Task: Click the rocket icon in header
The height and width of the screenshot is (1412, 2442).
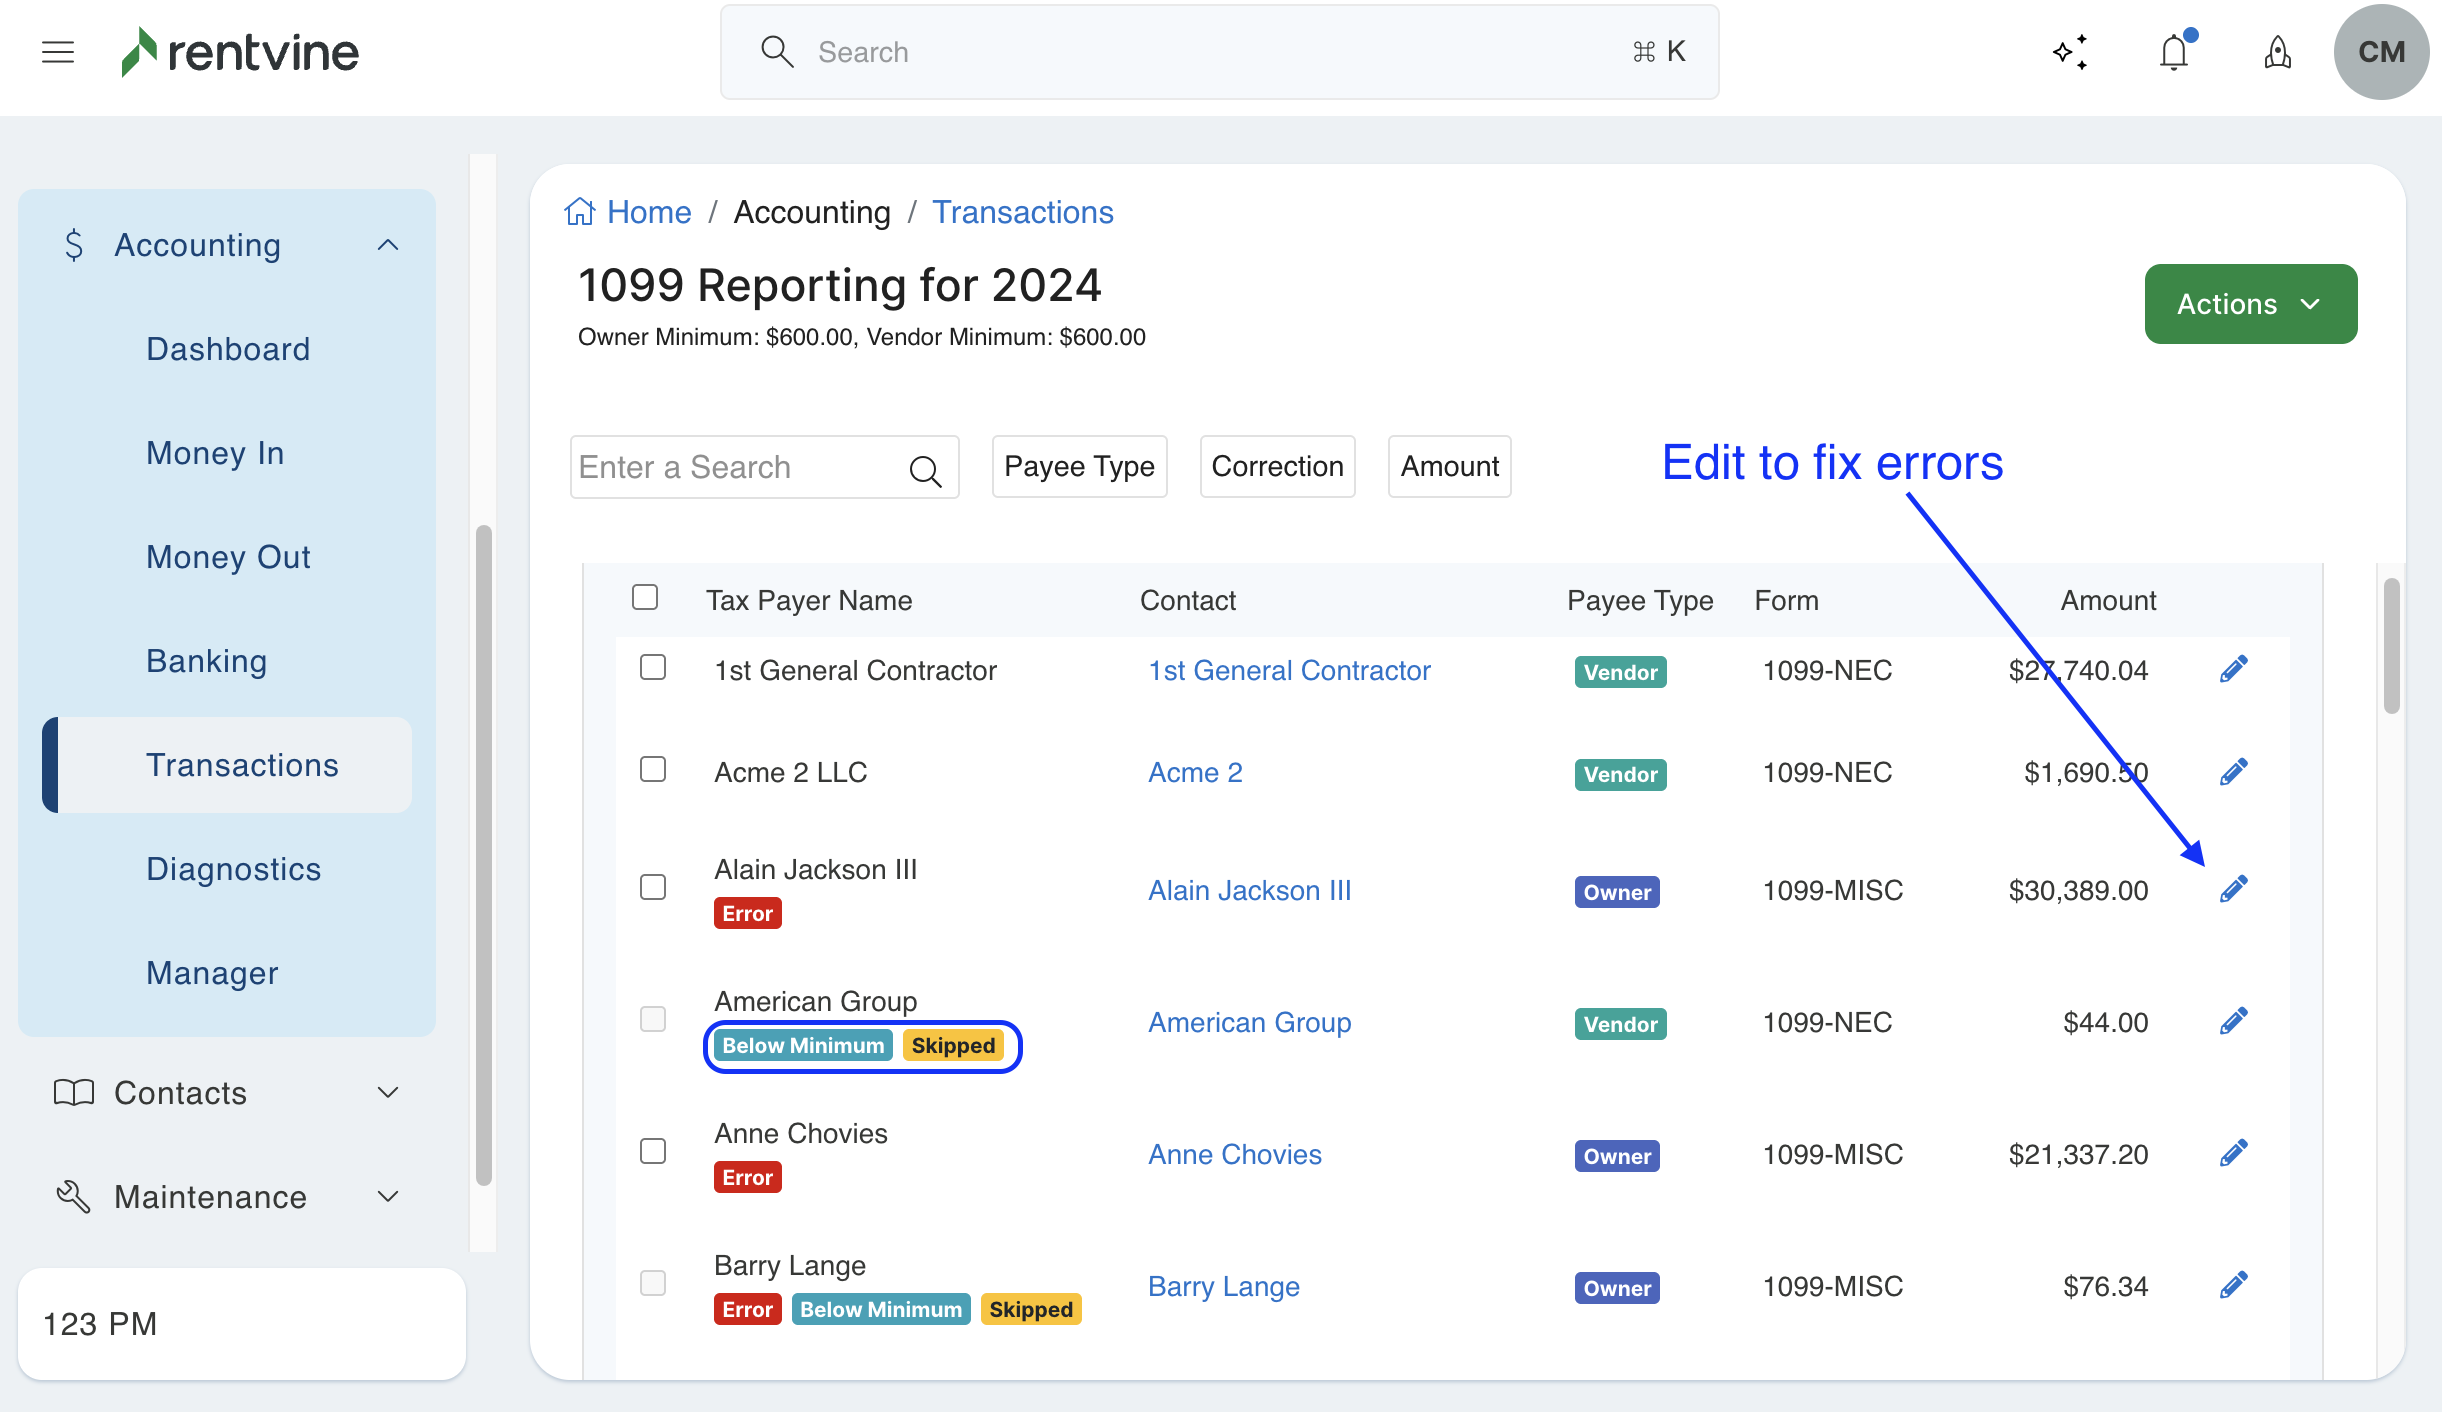Action: 2277,52
